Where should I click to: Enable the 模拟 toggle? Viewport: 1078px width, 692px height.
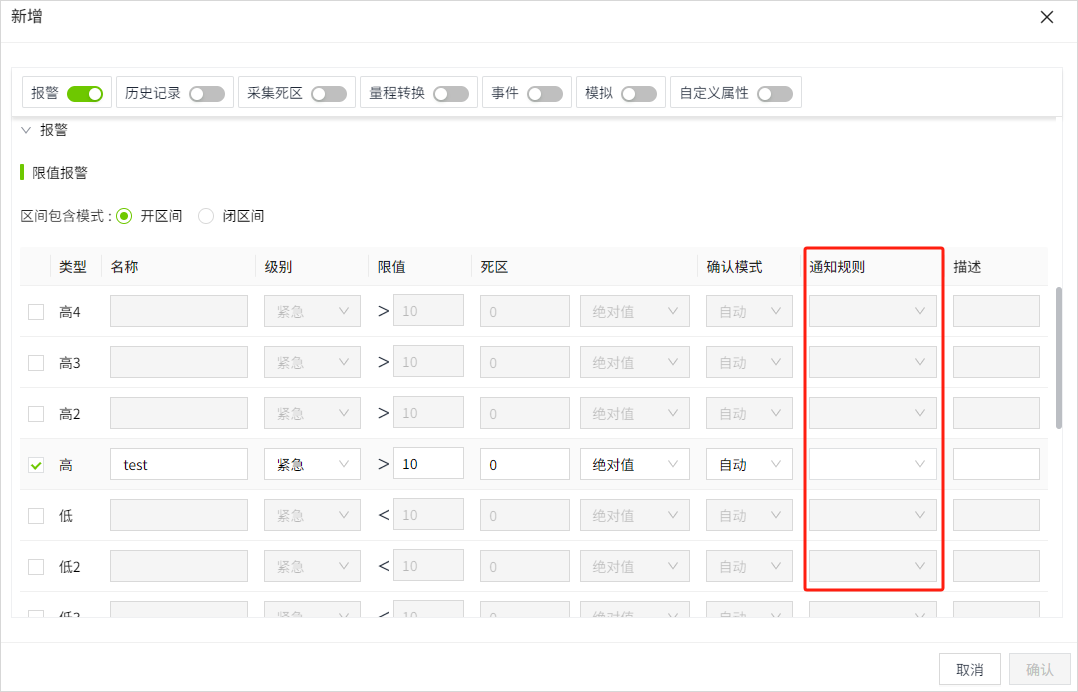[639, 94]
